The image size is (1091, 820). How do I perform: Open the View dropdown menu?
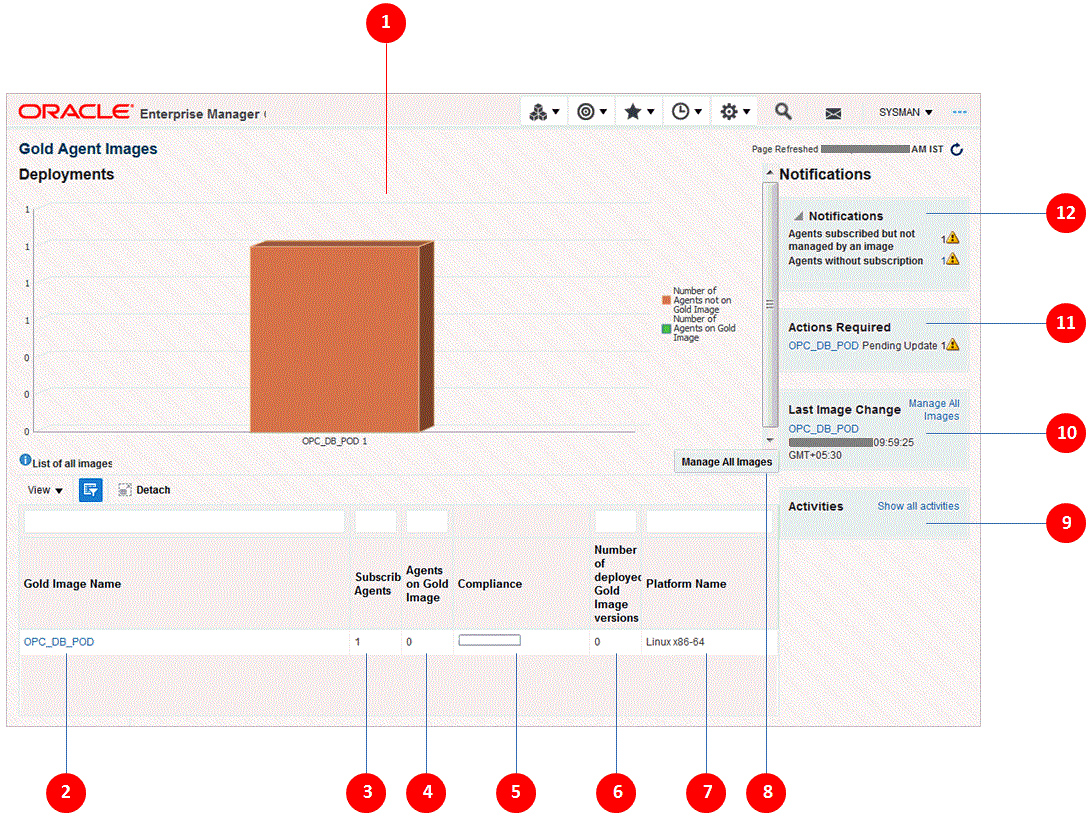[45, 491]
